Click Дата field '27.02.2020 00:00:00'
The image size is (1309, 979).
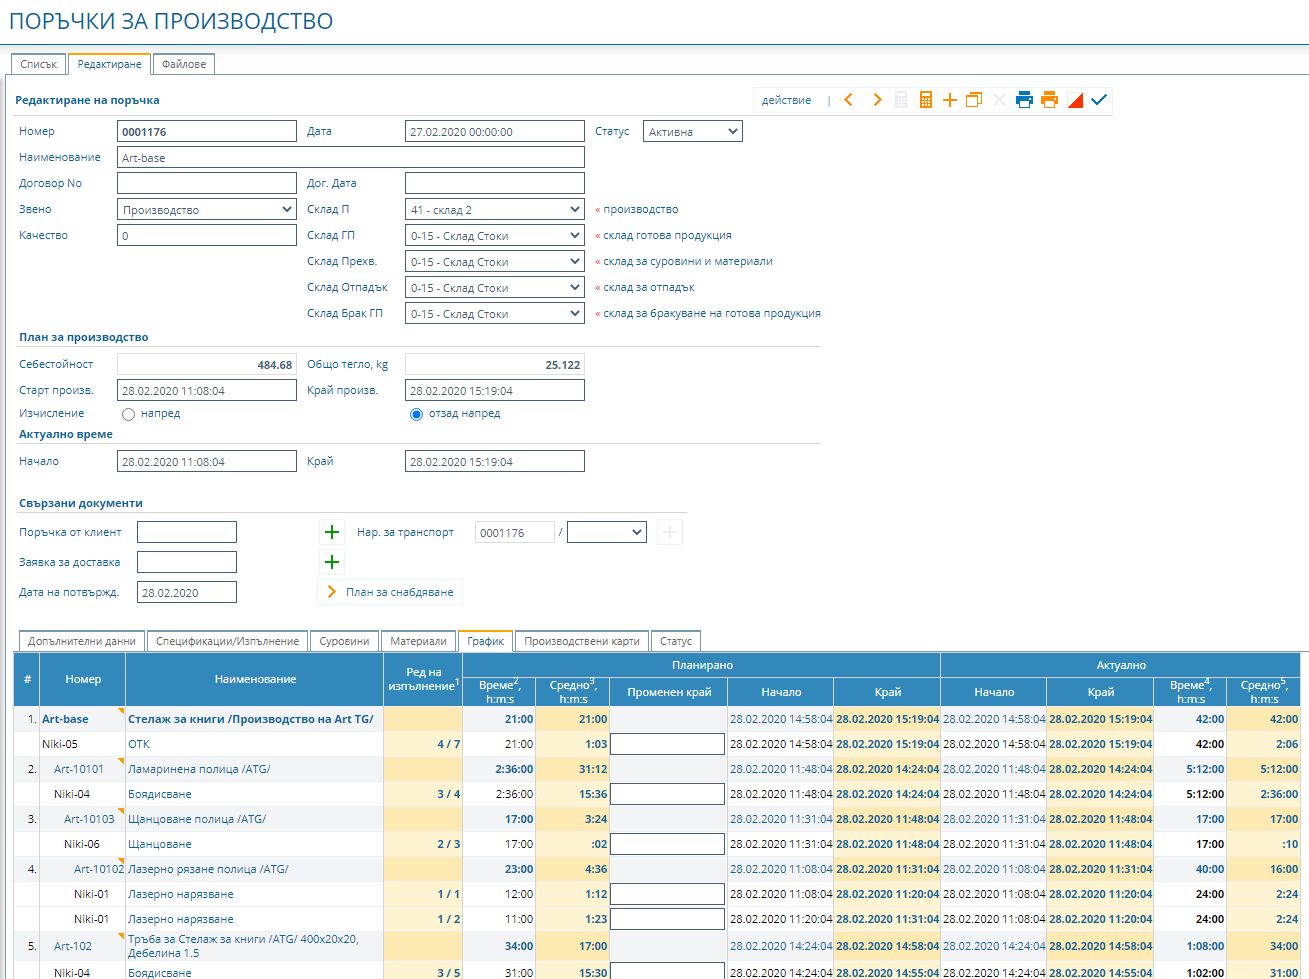(495, 131)
